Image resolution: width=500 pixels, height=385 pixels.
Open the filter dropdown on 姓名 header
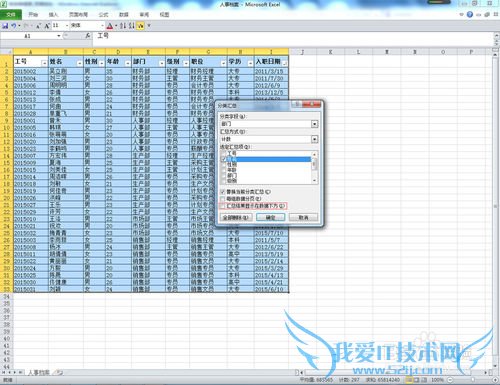pos(79,63)
